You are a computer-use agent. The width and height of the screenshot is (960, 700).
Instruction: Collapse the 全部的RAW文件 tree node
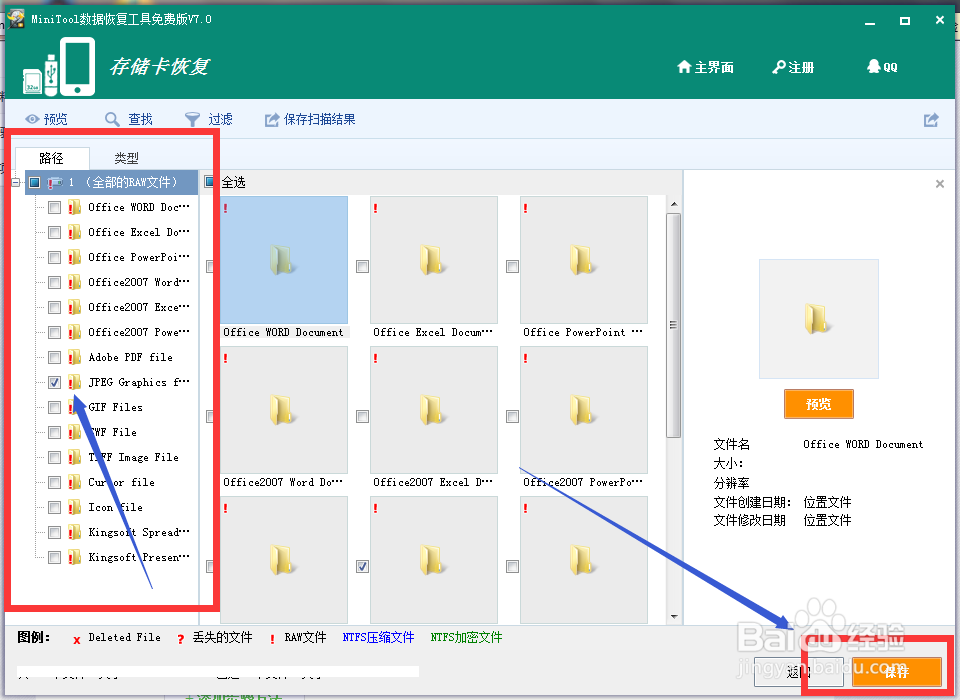coord(16,183)
